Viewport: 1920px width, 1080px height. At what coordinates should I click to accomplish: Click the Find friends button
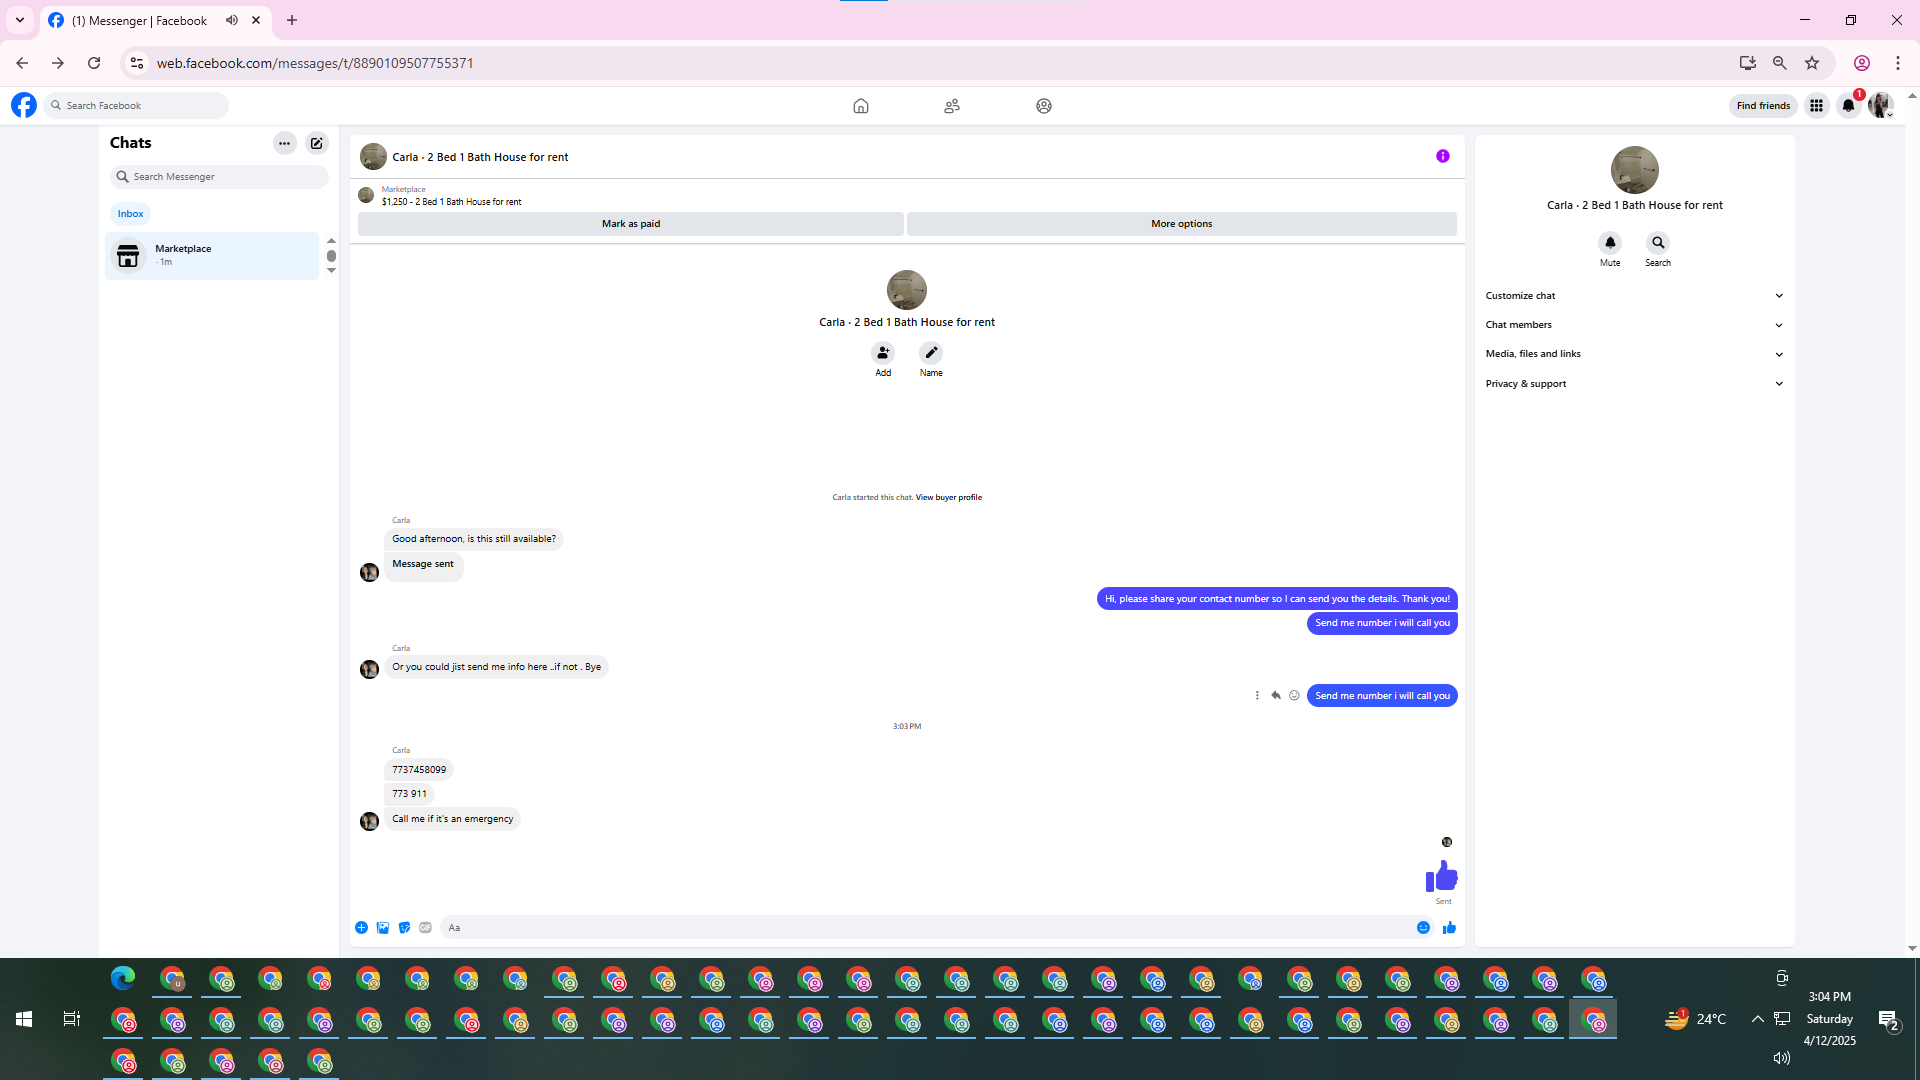pyautogui.click(x=1763, y=106)
